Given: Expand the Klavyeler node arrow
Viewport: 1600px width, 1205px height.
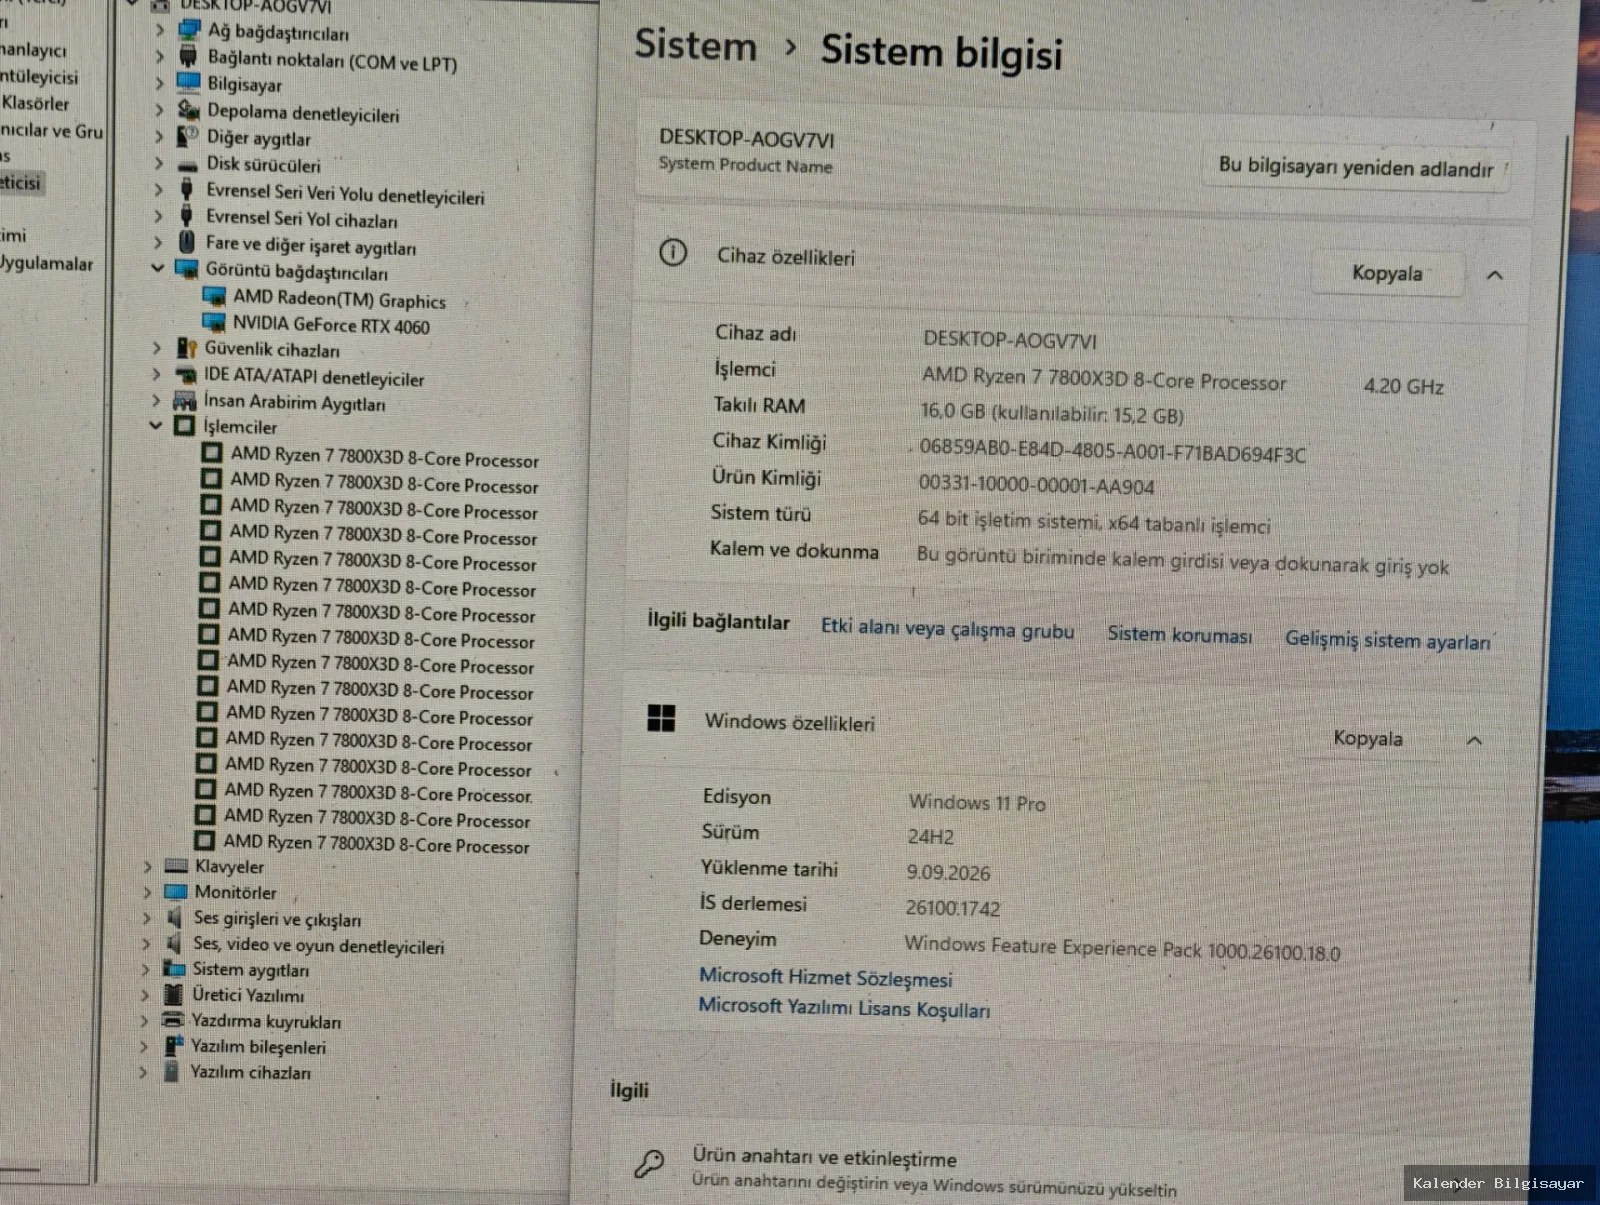Looking at the screenshot, I should click(x=147, y=866).
